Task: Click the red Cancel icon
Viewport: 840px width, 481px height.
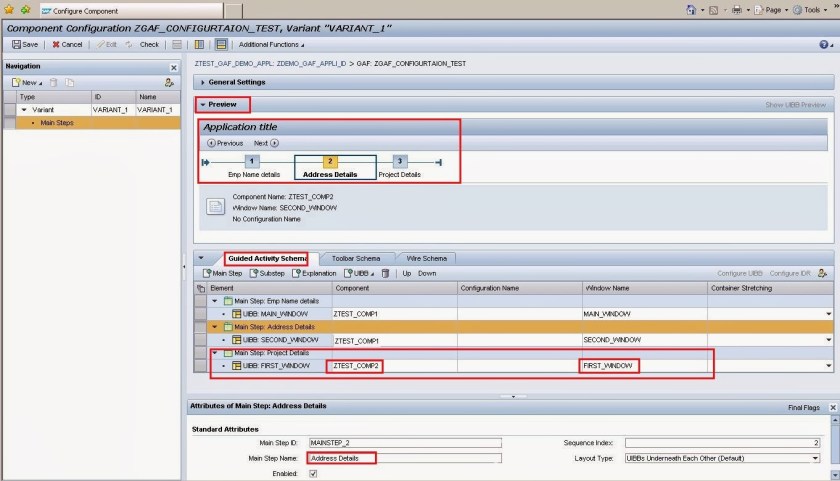Action: click(x=55, y=44)
